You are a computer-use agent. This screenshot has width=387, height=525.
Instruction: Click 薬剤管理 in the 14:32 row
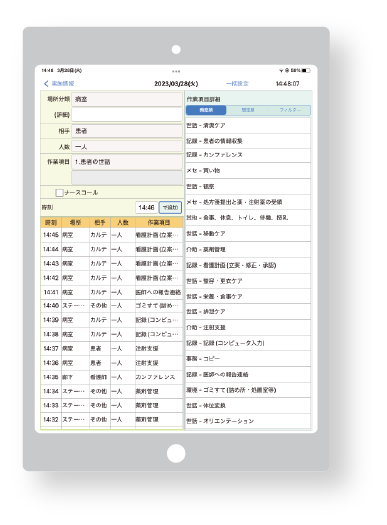point(147,420)
